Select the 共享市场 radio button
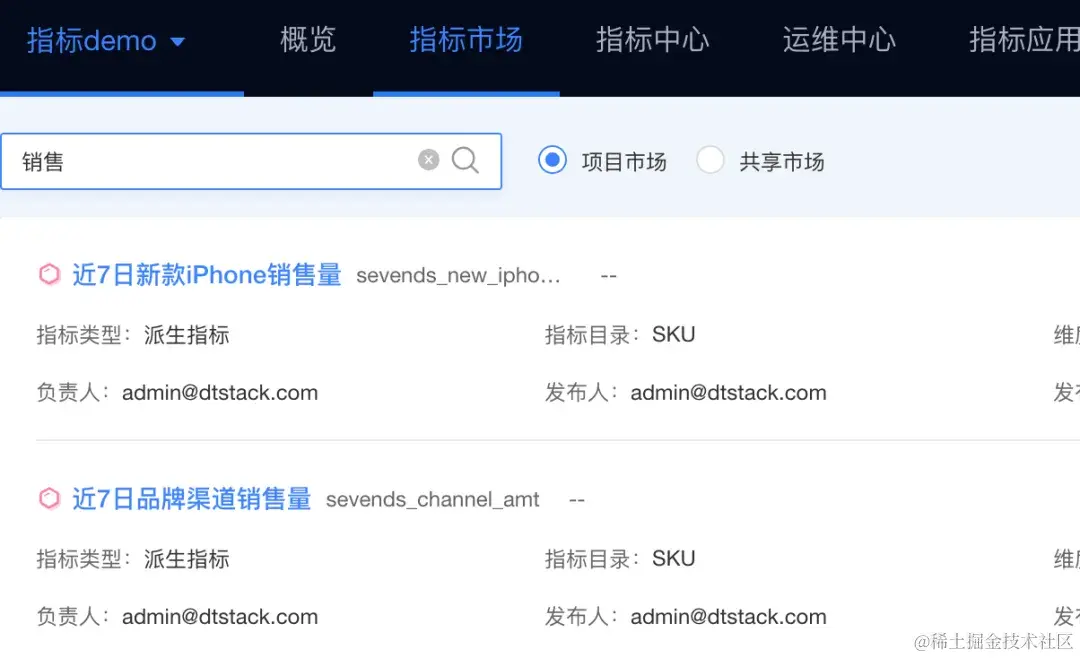Screen dimensions: 1080x658 710,160
